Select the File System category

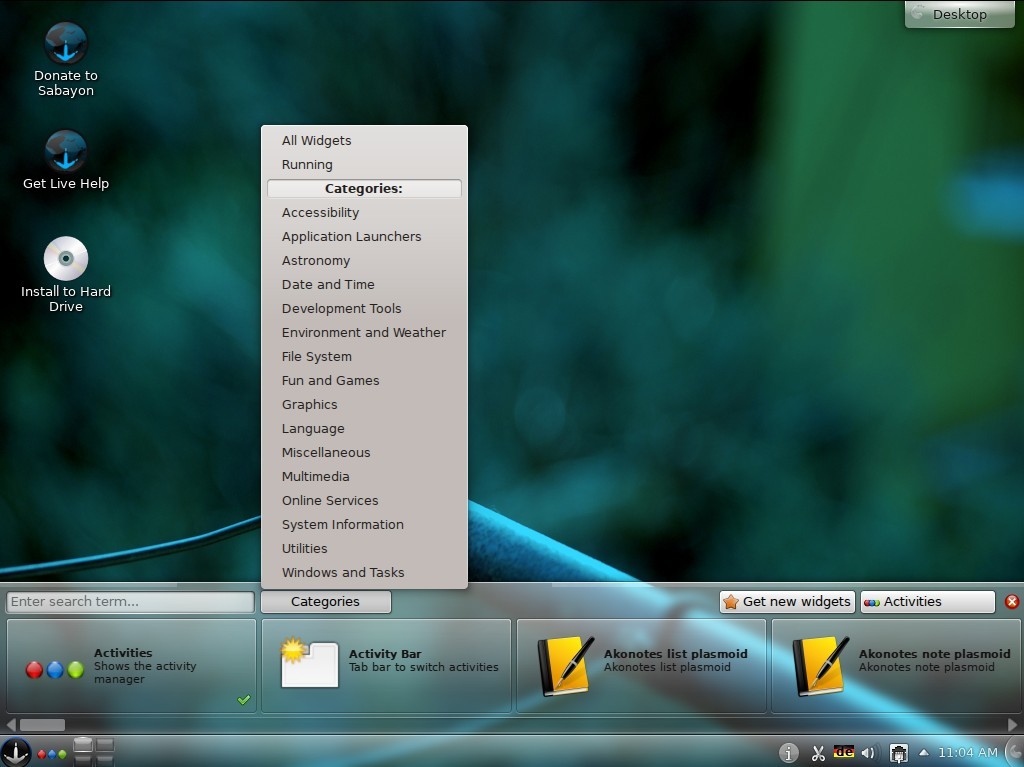pyautogui.click(x=364, y=357)
